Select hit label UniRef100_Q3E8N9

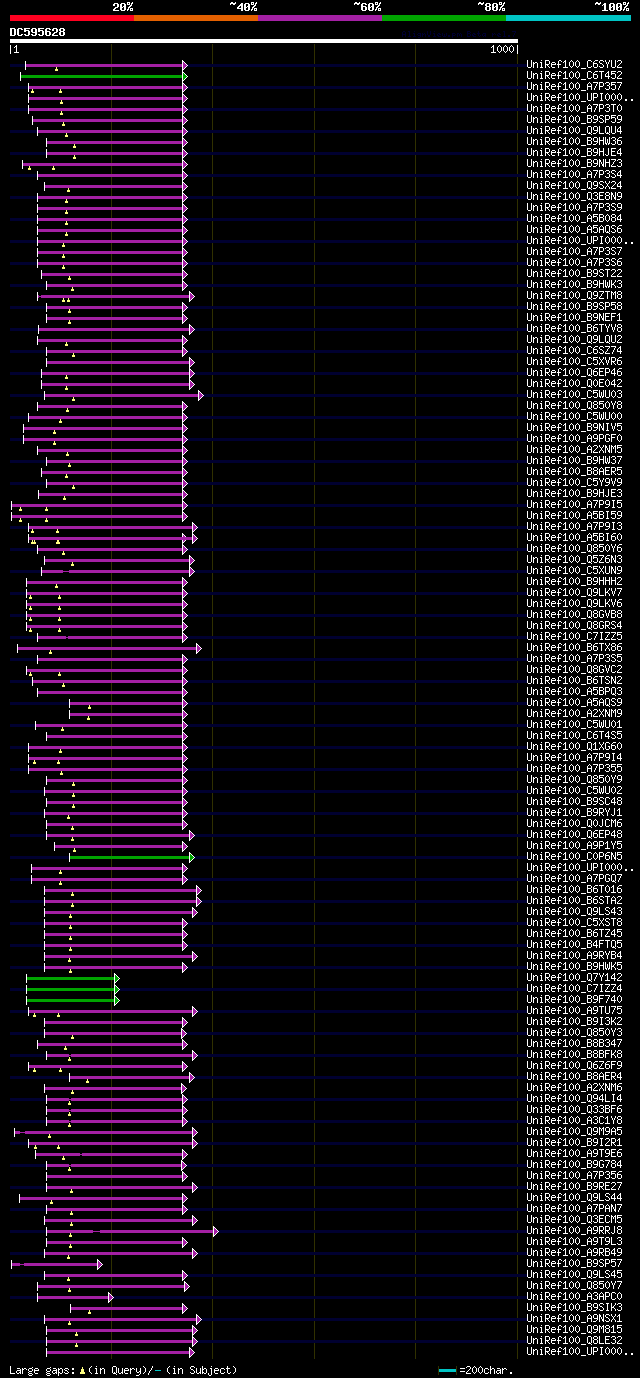click(x=574, y=196)
